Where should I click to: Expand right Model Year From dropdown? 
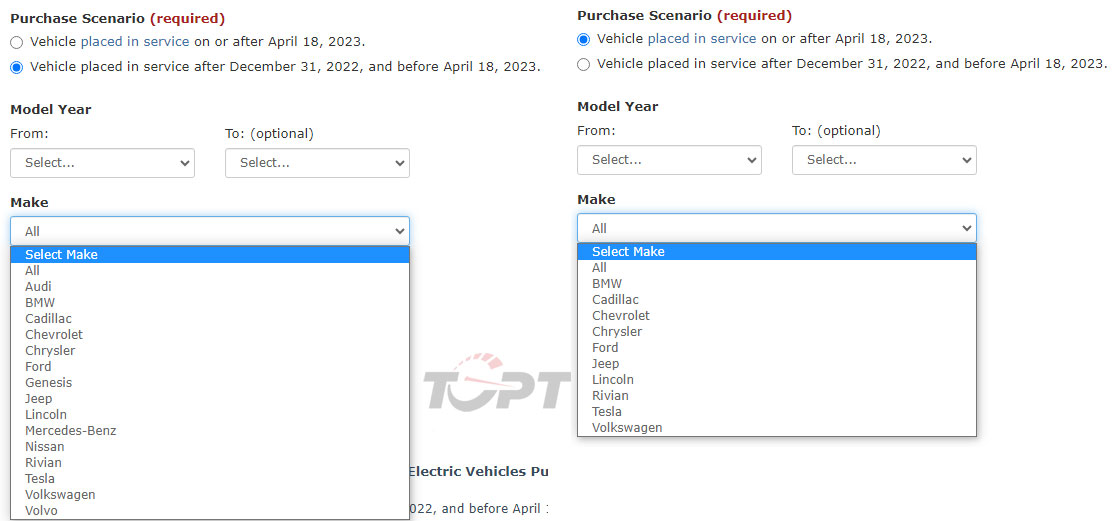tap(670, 160)
